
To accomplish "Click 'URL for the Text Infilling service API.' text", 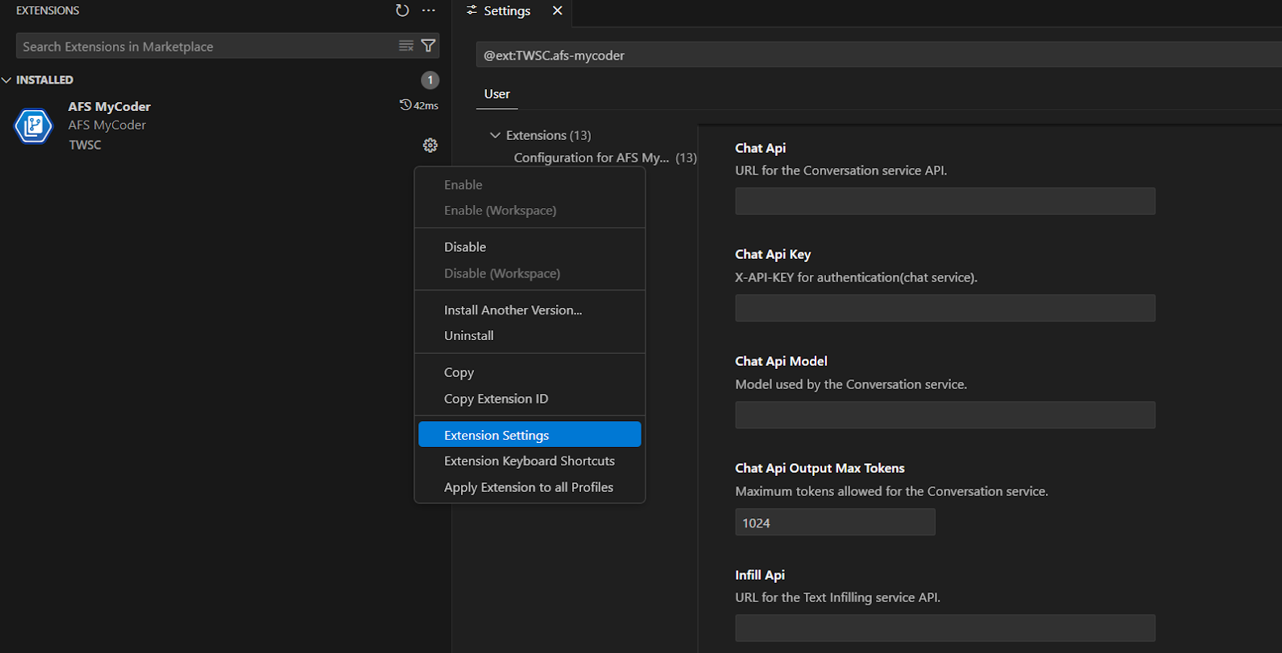I will coord(838,597).
